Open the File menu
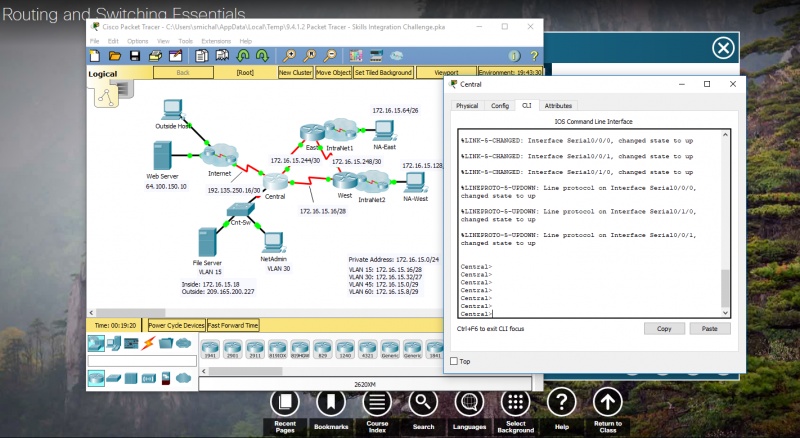 coord(95,41)
